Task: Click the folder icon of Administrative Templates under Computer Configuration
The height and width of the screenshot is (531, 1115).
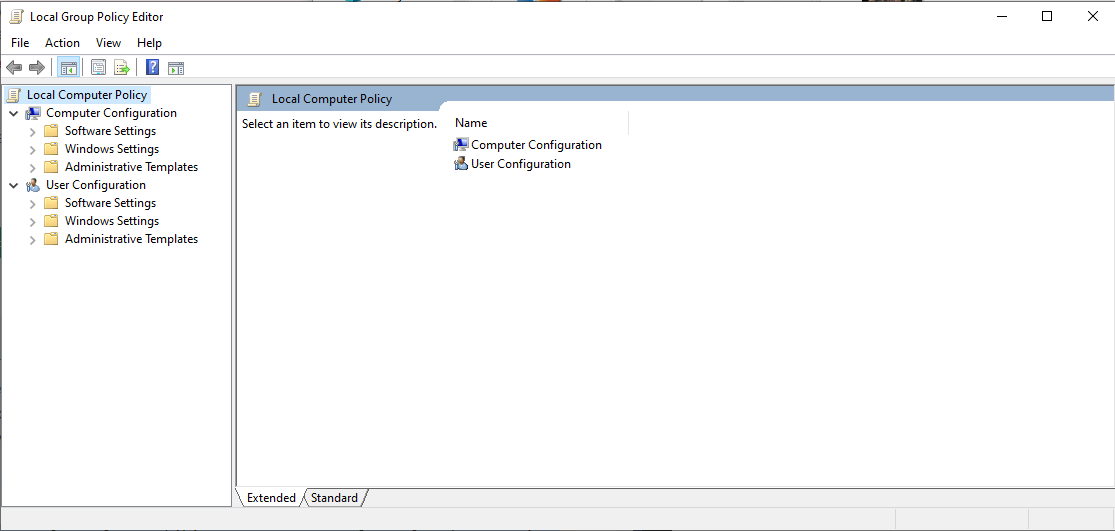Action: (x=50, y=167)
